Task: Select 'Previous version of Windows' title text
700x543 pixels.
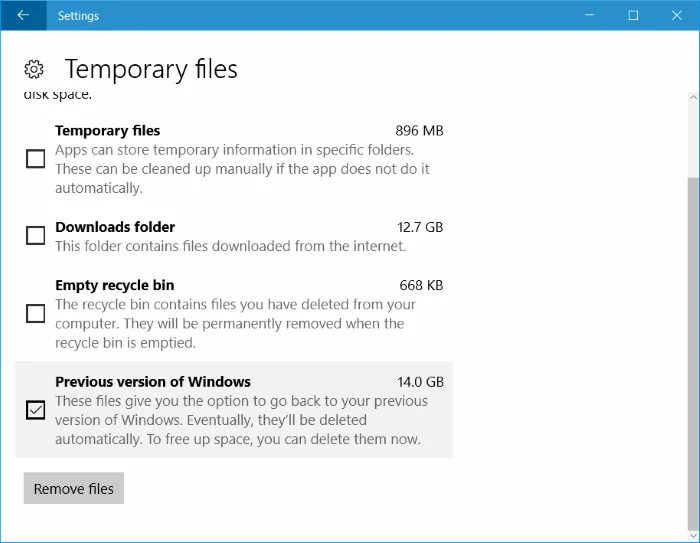Action: pos(153,382)
